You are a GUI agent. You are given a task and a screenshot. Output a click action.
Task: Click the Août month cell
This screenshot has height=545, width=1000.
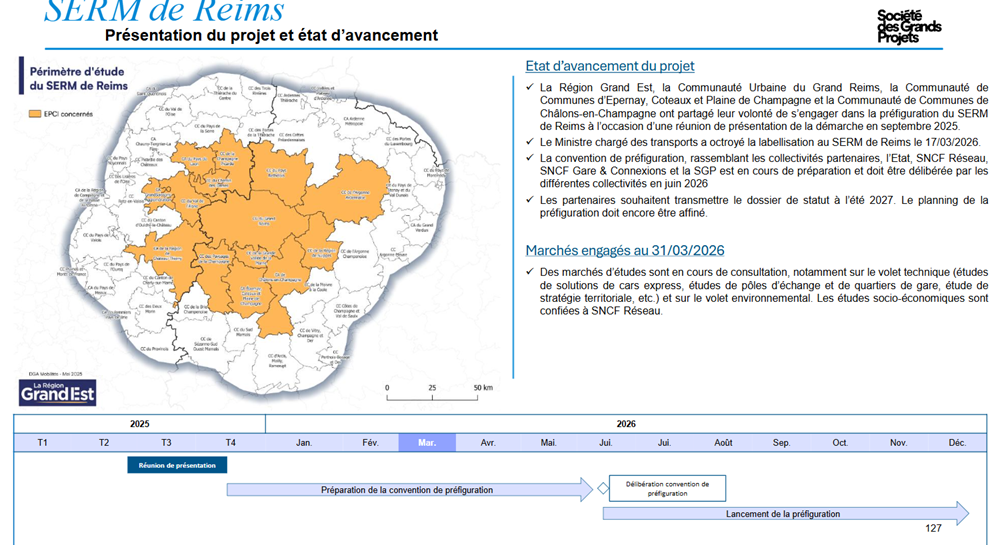click(x=723, y=442)
